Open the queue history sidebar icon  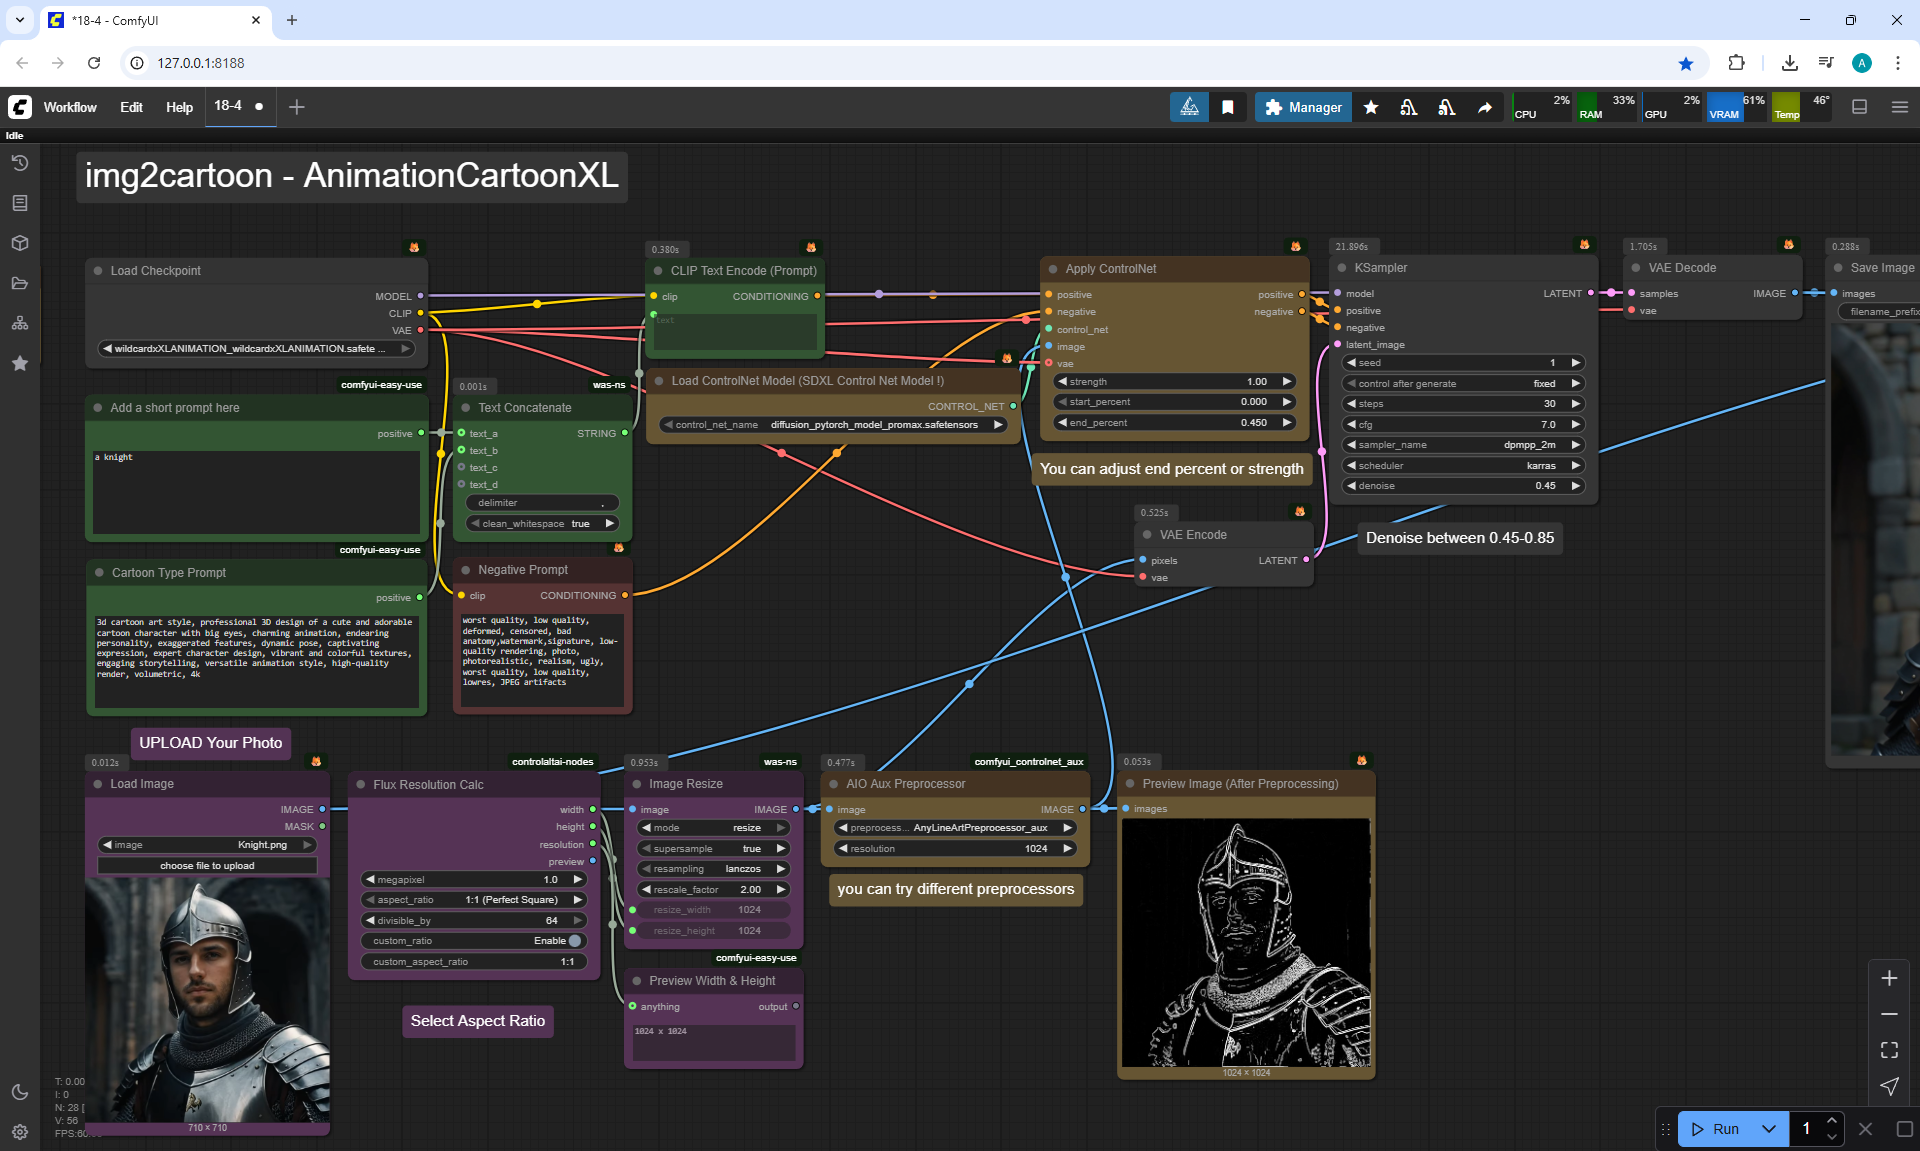click(x=20, y=163)
